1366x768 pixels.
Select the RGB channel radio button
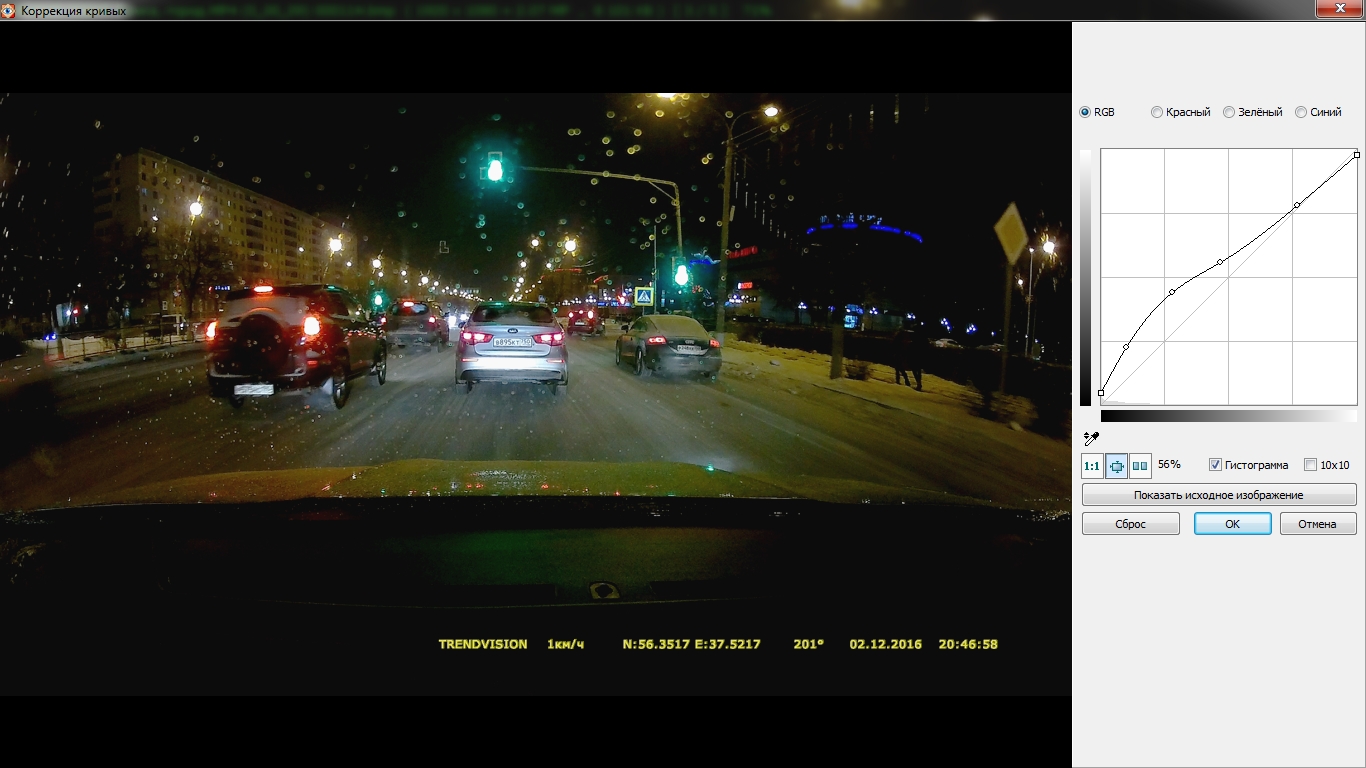click(1086, 113)
